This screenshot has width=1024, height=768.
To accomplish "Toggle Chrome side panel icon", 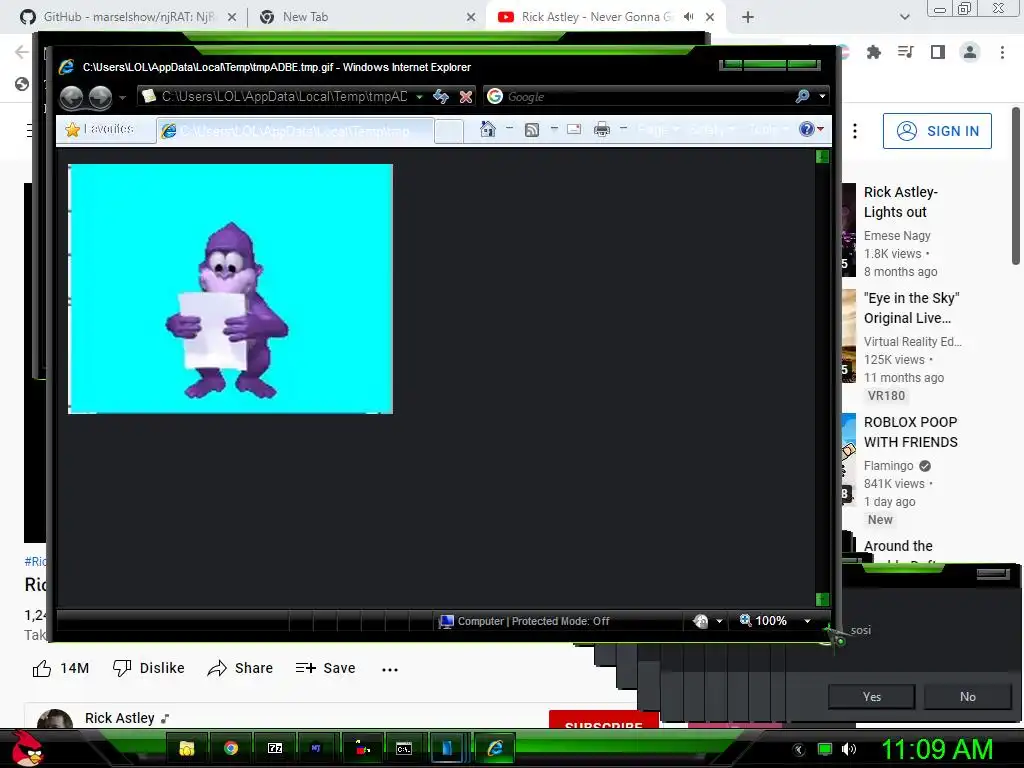I will point(938,52).
